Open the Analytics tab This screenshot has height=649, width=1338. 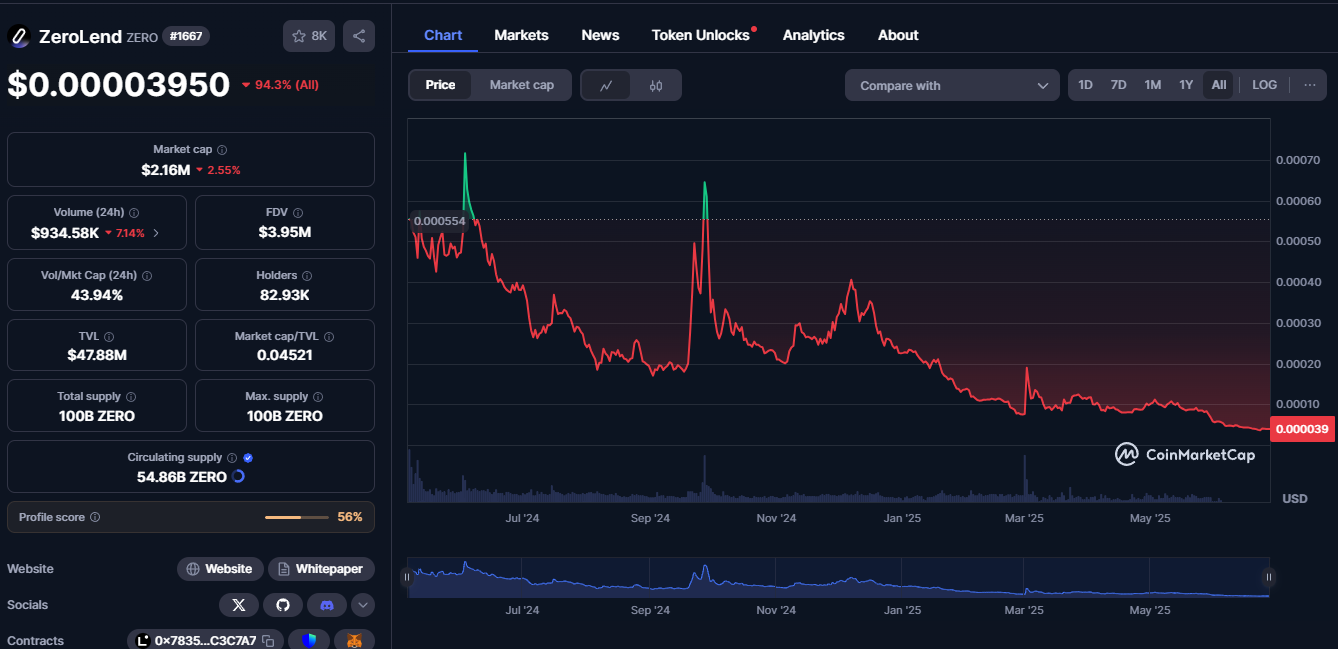coord(813,35)
